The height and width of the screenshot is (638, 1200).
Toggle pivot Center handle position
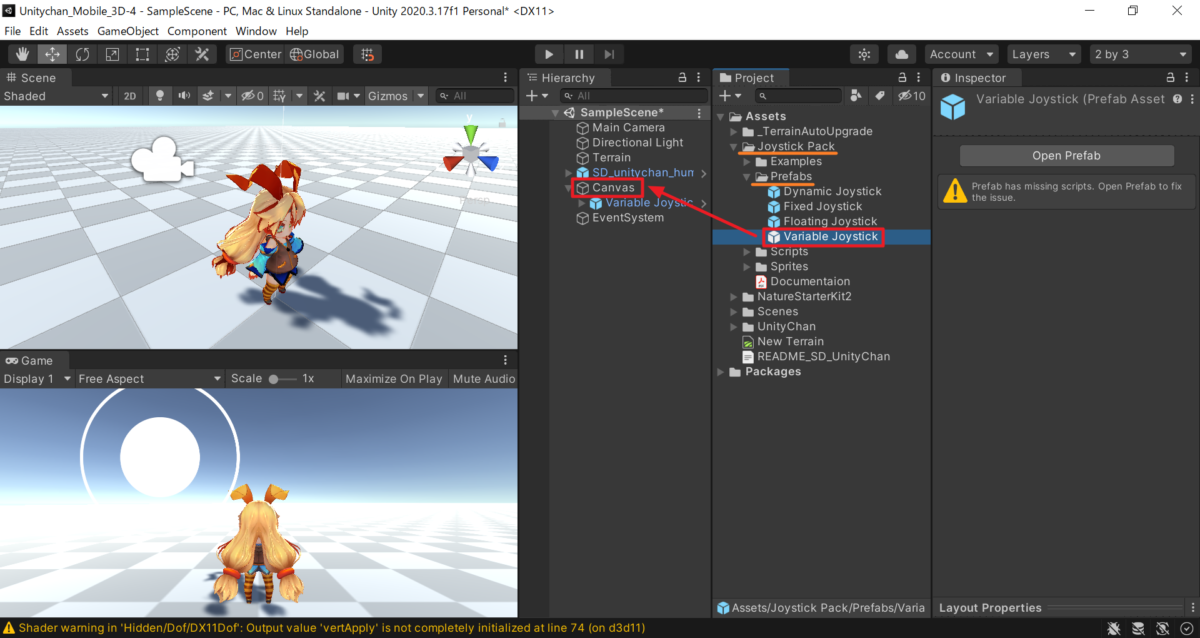255,54
